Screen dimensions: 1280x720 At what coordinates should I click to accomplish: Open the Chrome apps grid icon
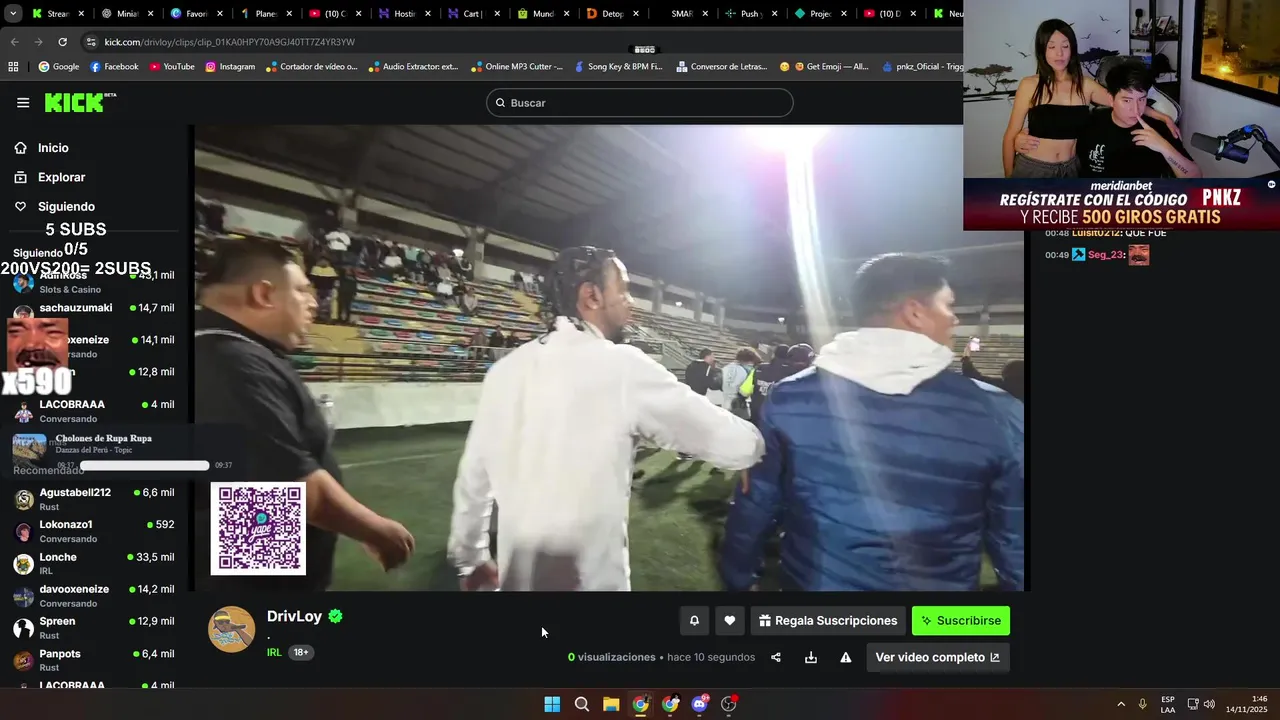tap(13, 67)
